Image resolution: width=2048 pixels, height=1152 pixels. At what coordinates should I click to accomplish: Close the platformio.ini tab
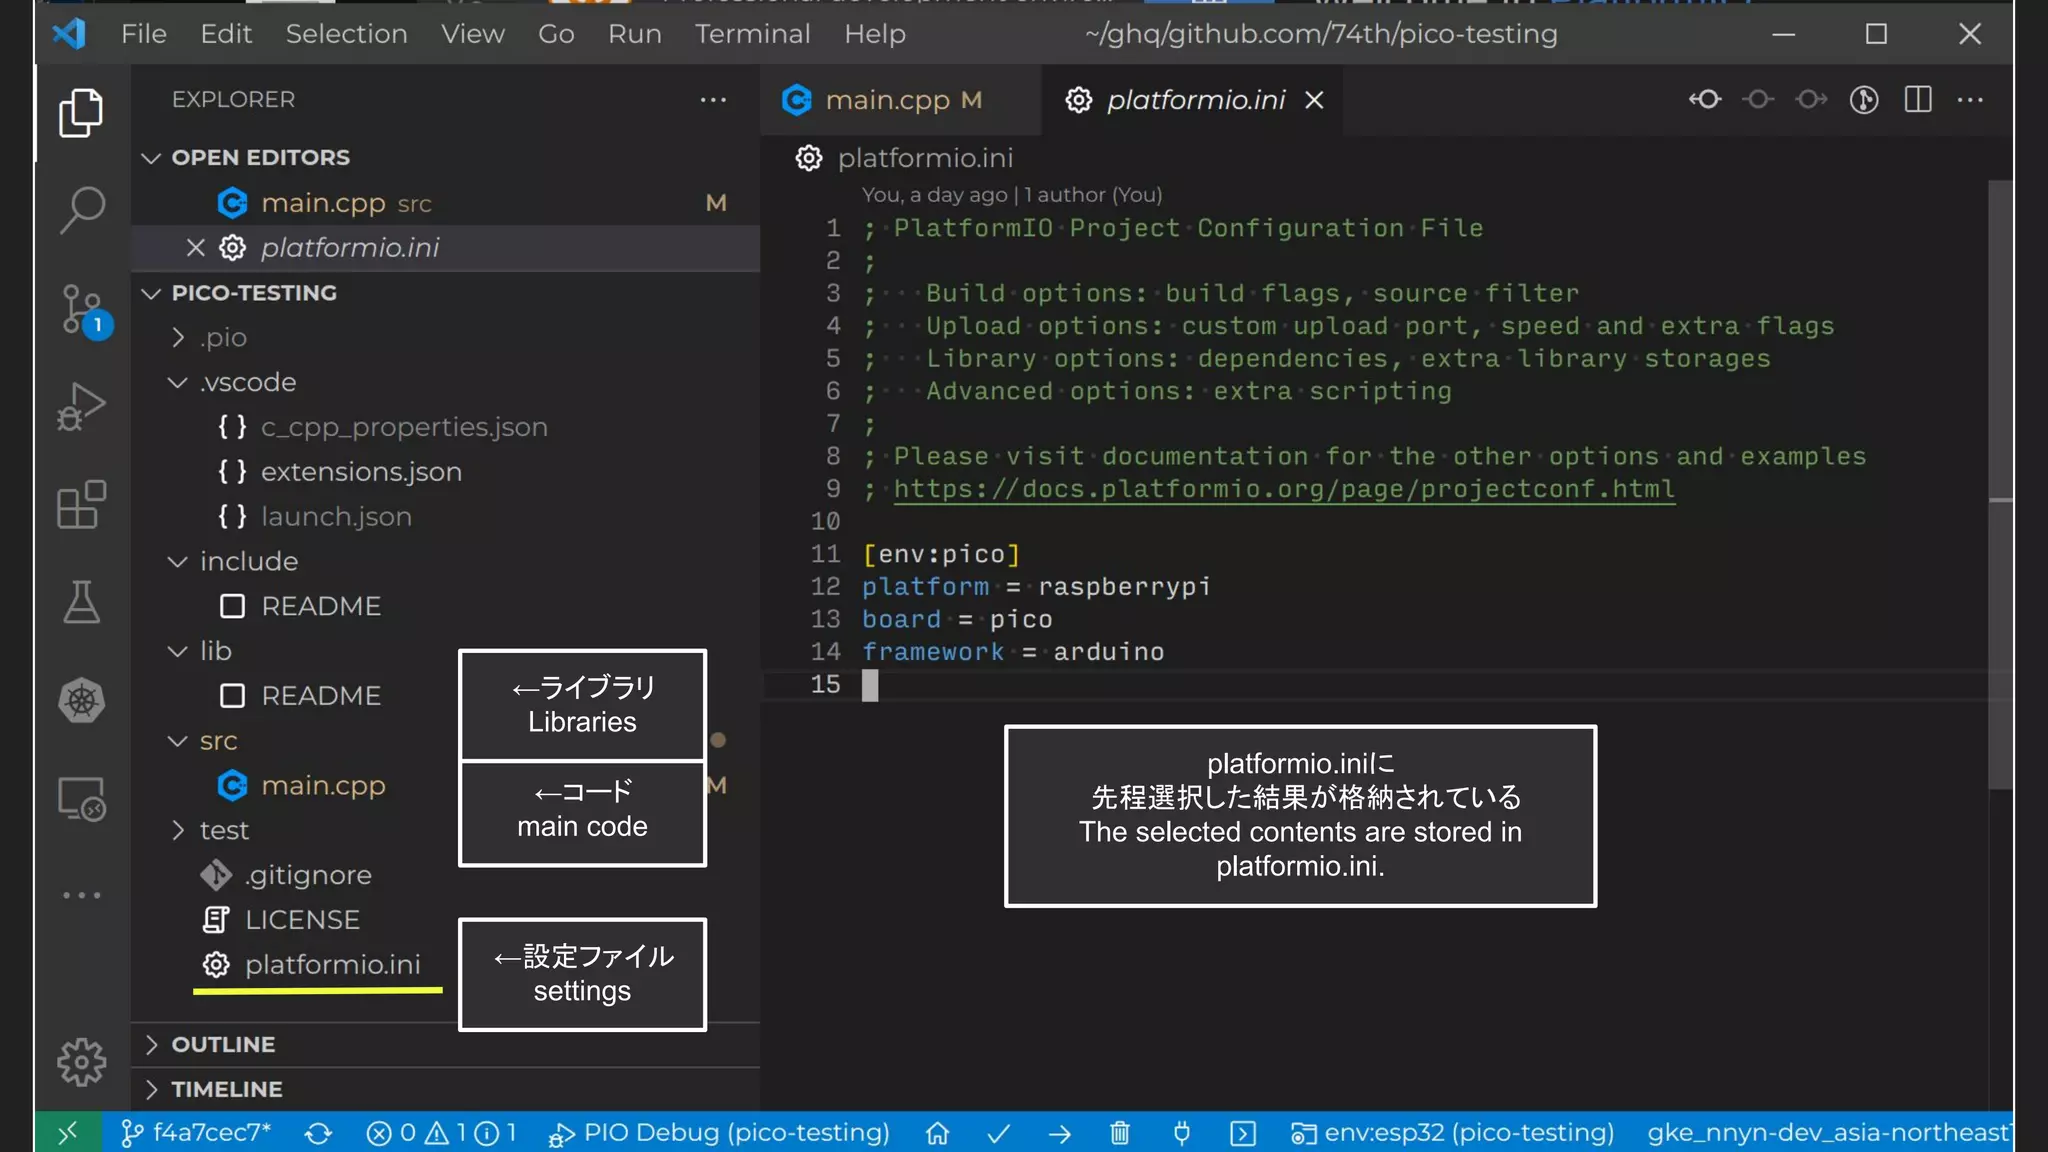[x=1314, y=100]
